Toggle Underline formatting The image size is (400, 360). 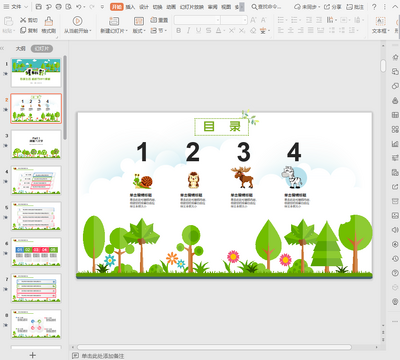pyautogui.click(x=199, y=31)
